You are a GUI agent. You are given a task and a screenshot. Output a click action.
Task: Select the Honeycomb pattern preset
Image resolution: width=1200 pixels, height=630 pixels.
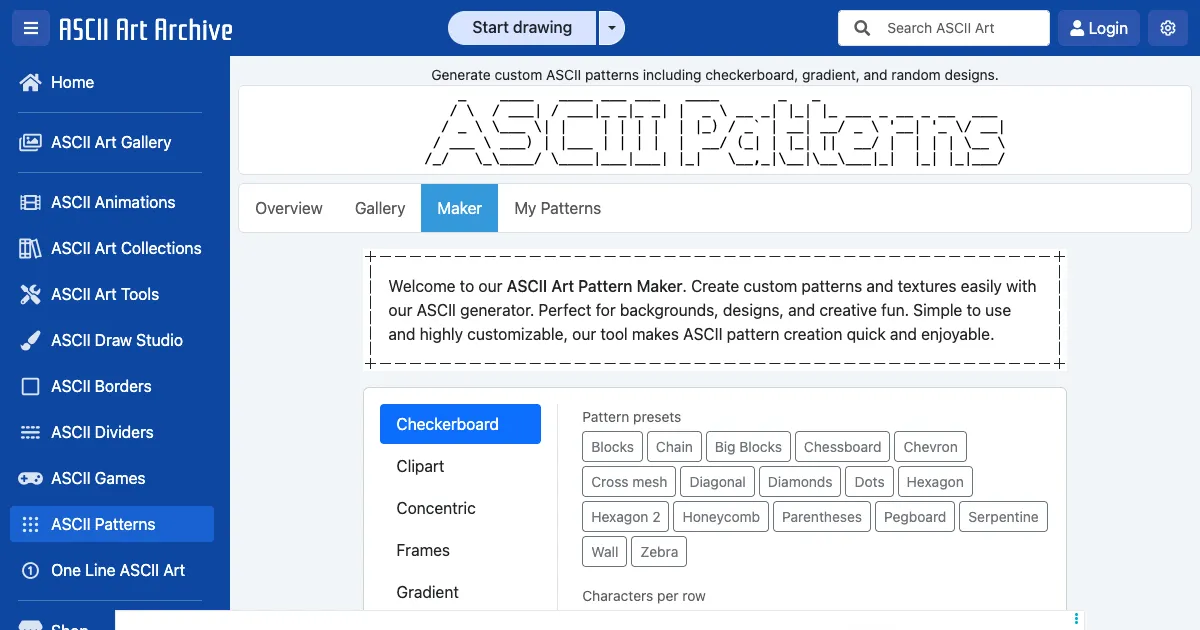pos(721,517)
